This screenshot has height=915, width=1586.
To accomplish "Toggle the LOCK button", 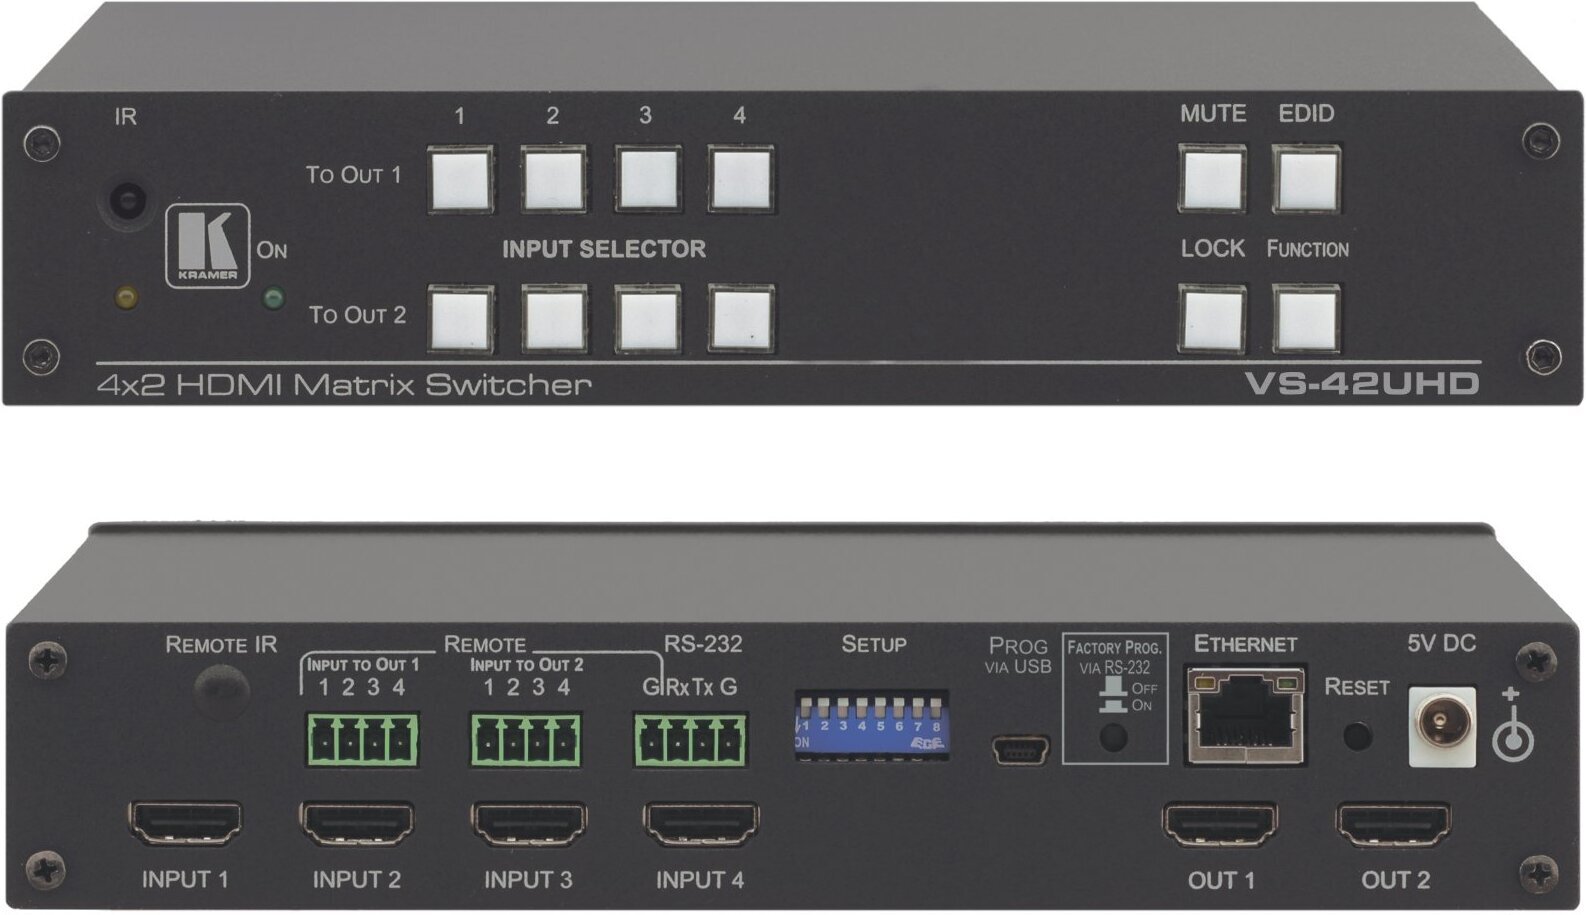I will click(1212, 319).
